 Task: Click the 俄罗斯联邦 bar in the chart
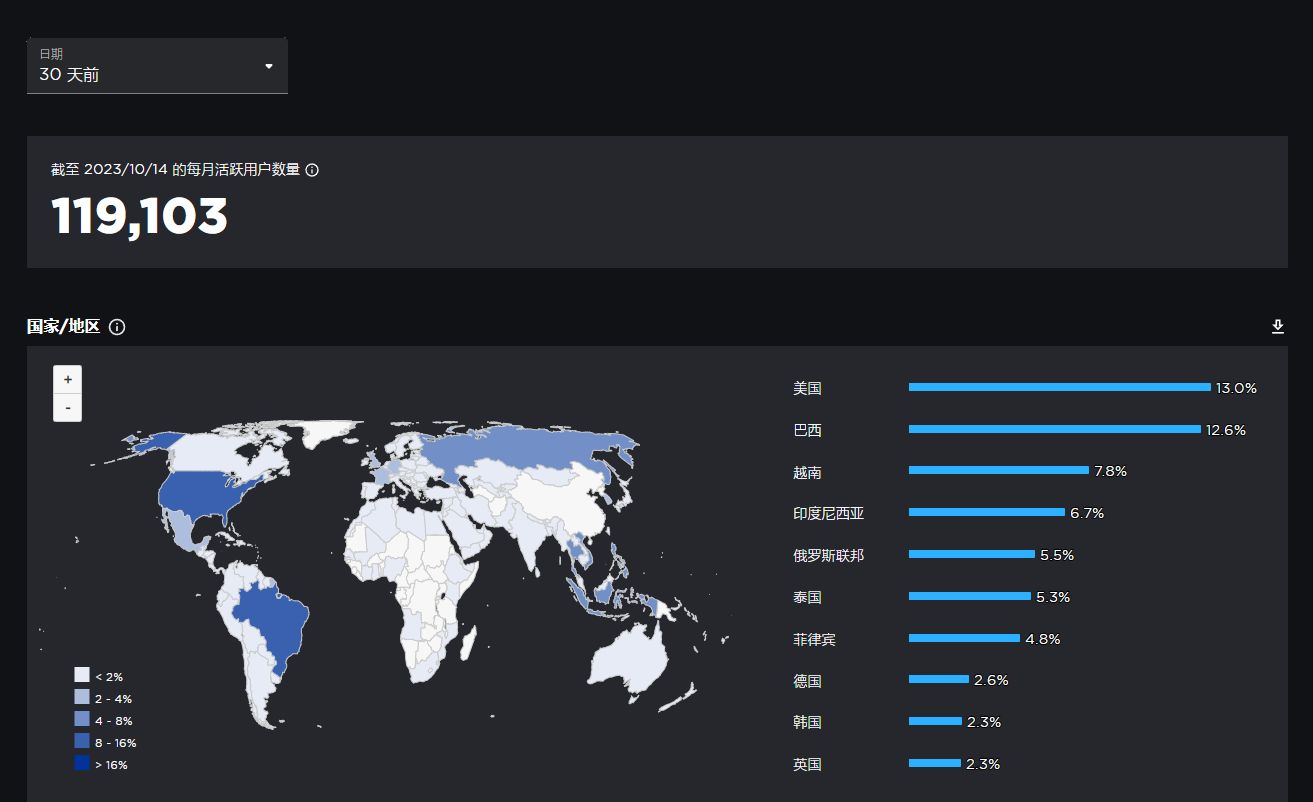pyautogui.click(x=972, y=554)
